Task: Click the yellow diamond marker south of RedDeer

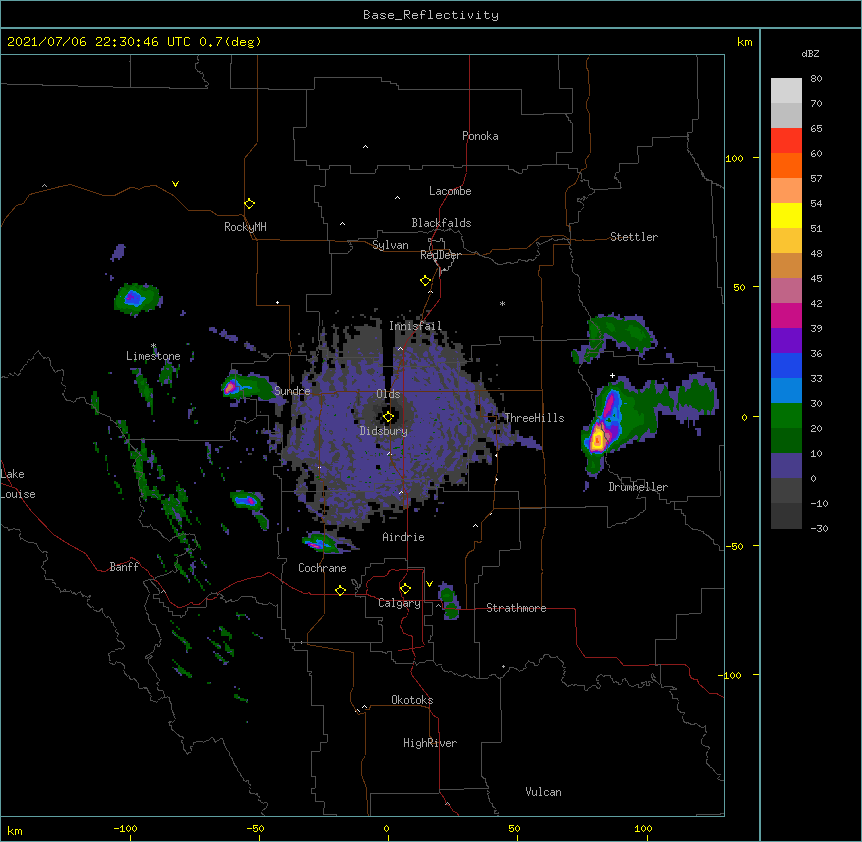Action: pyautogui.click(x=426, y=281)
